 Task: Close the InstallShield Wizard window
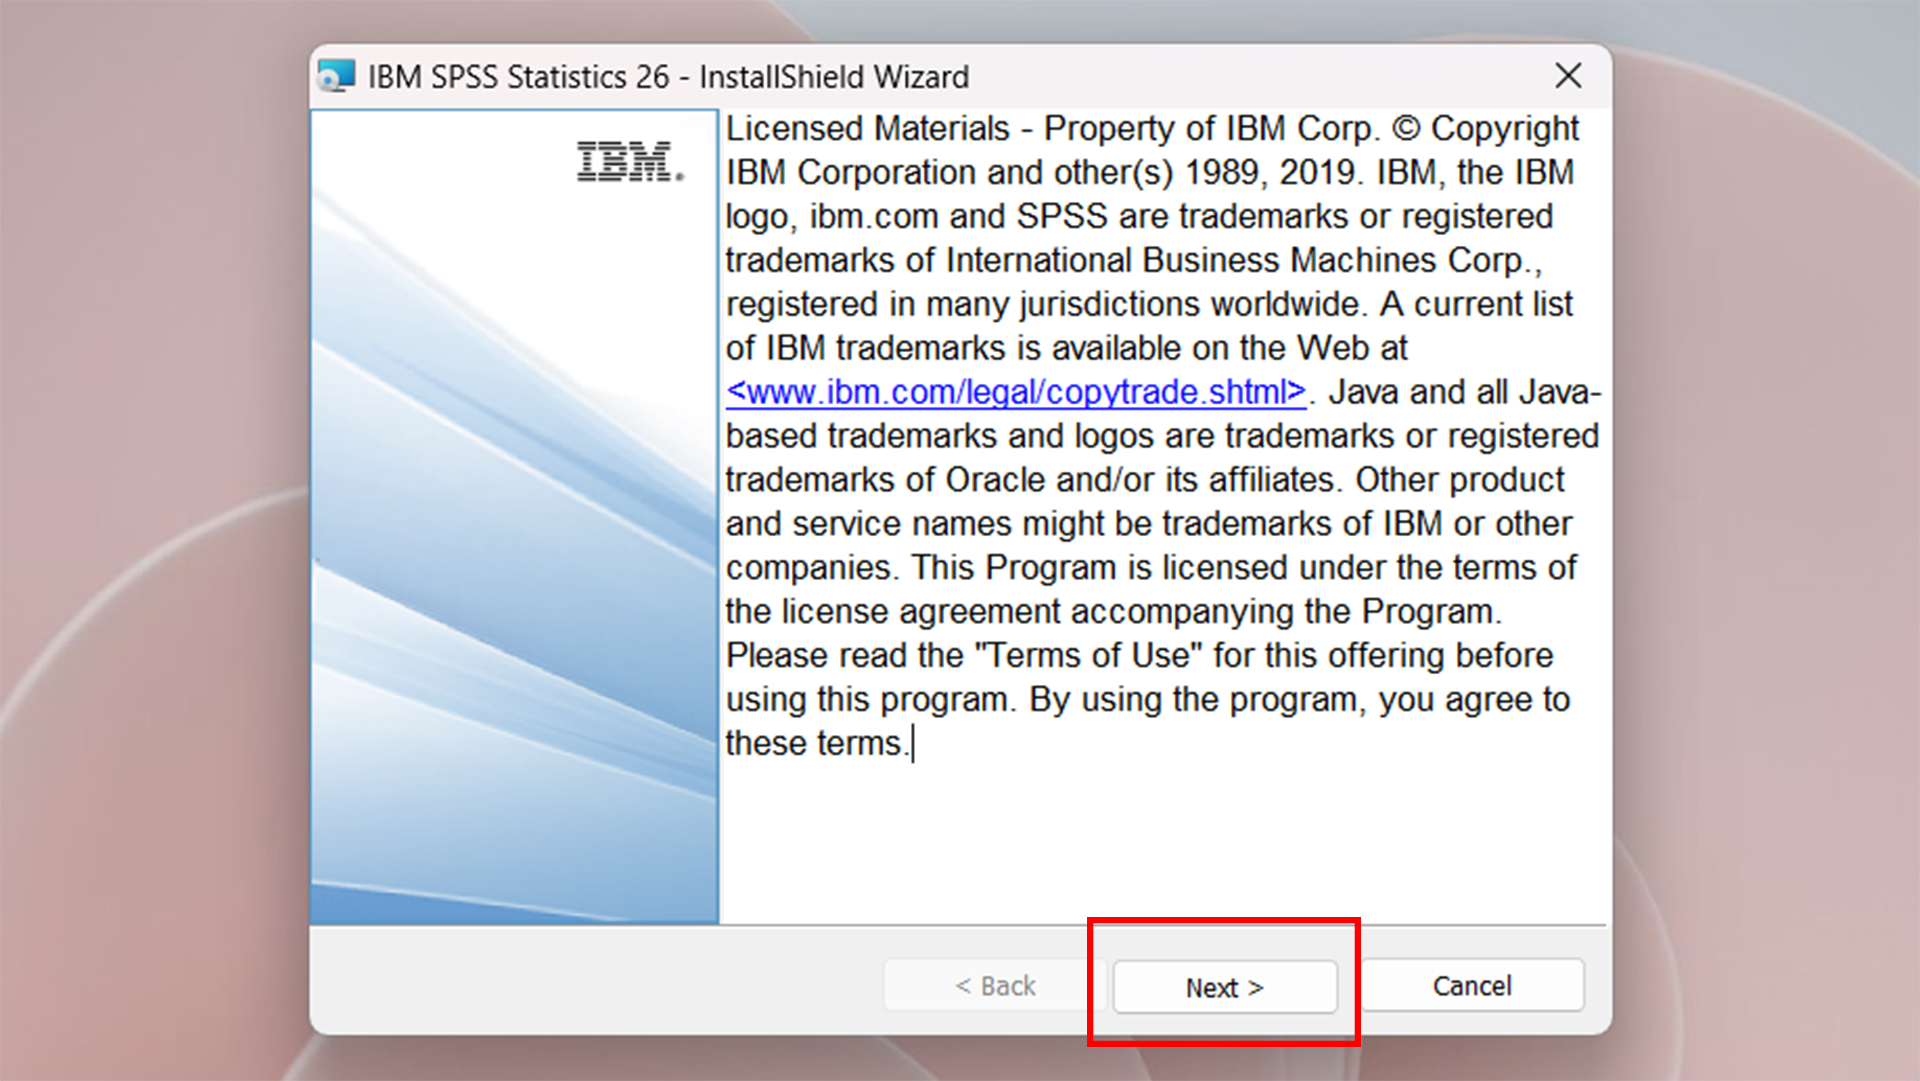(1568, 76)
